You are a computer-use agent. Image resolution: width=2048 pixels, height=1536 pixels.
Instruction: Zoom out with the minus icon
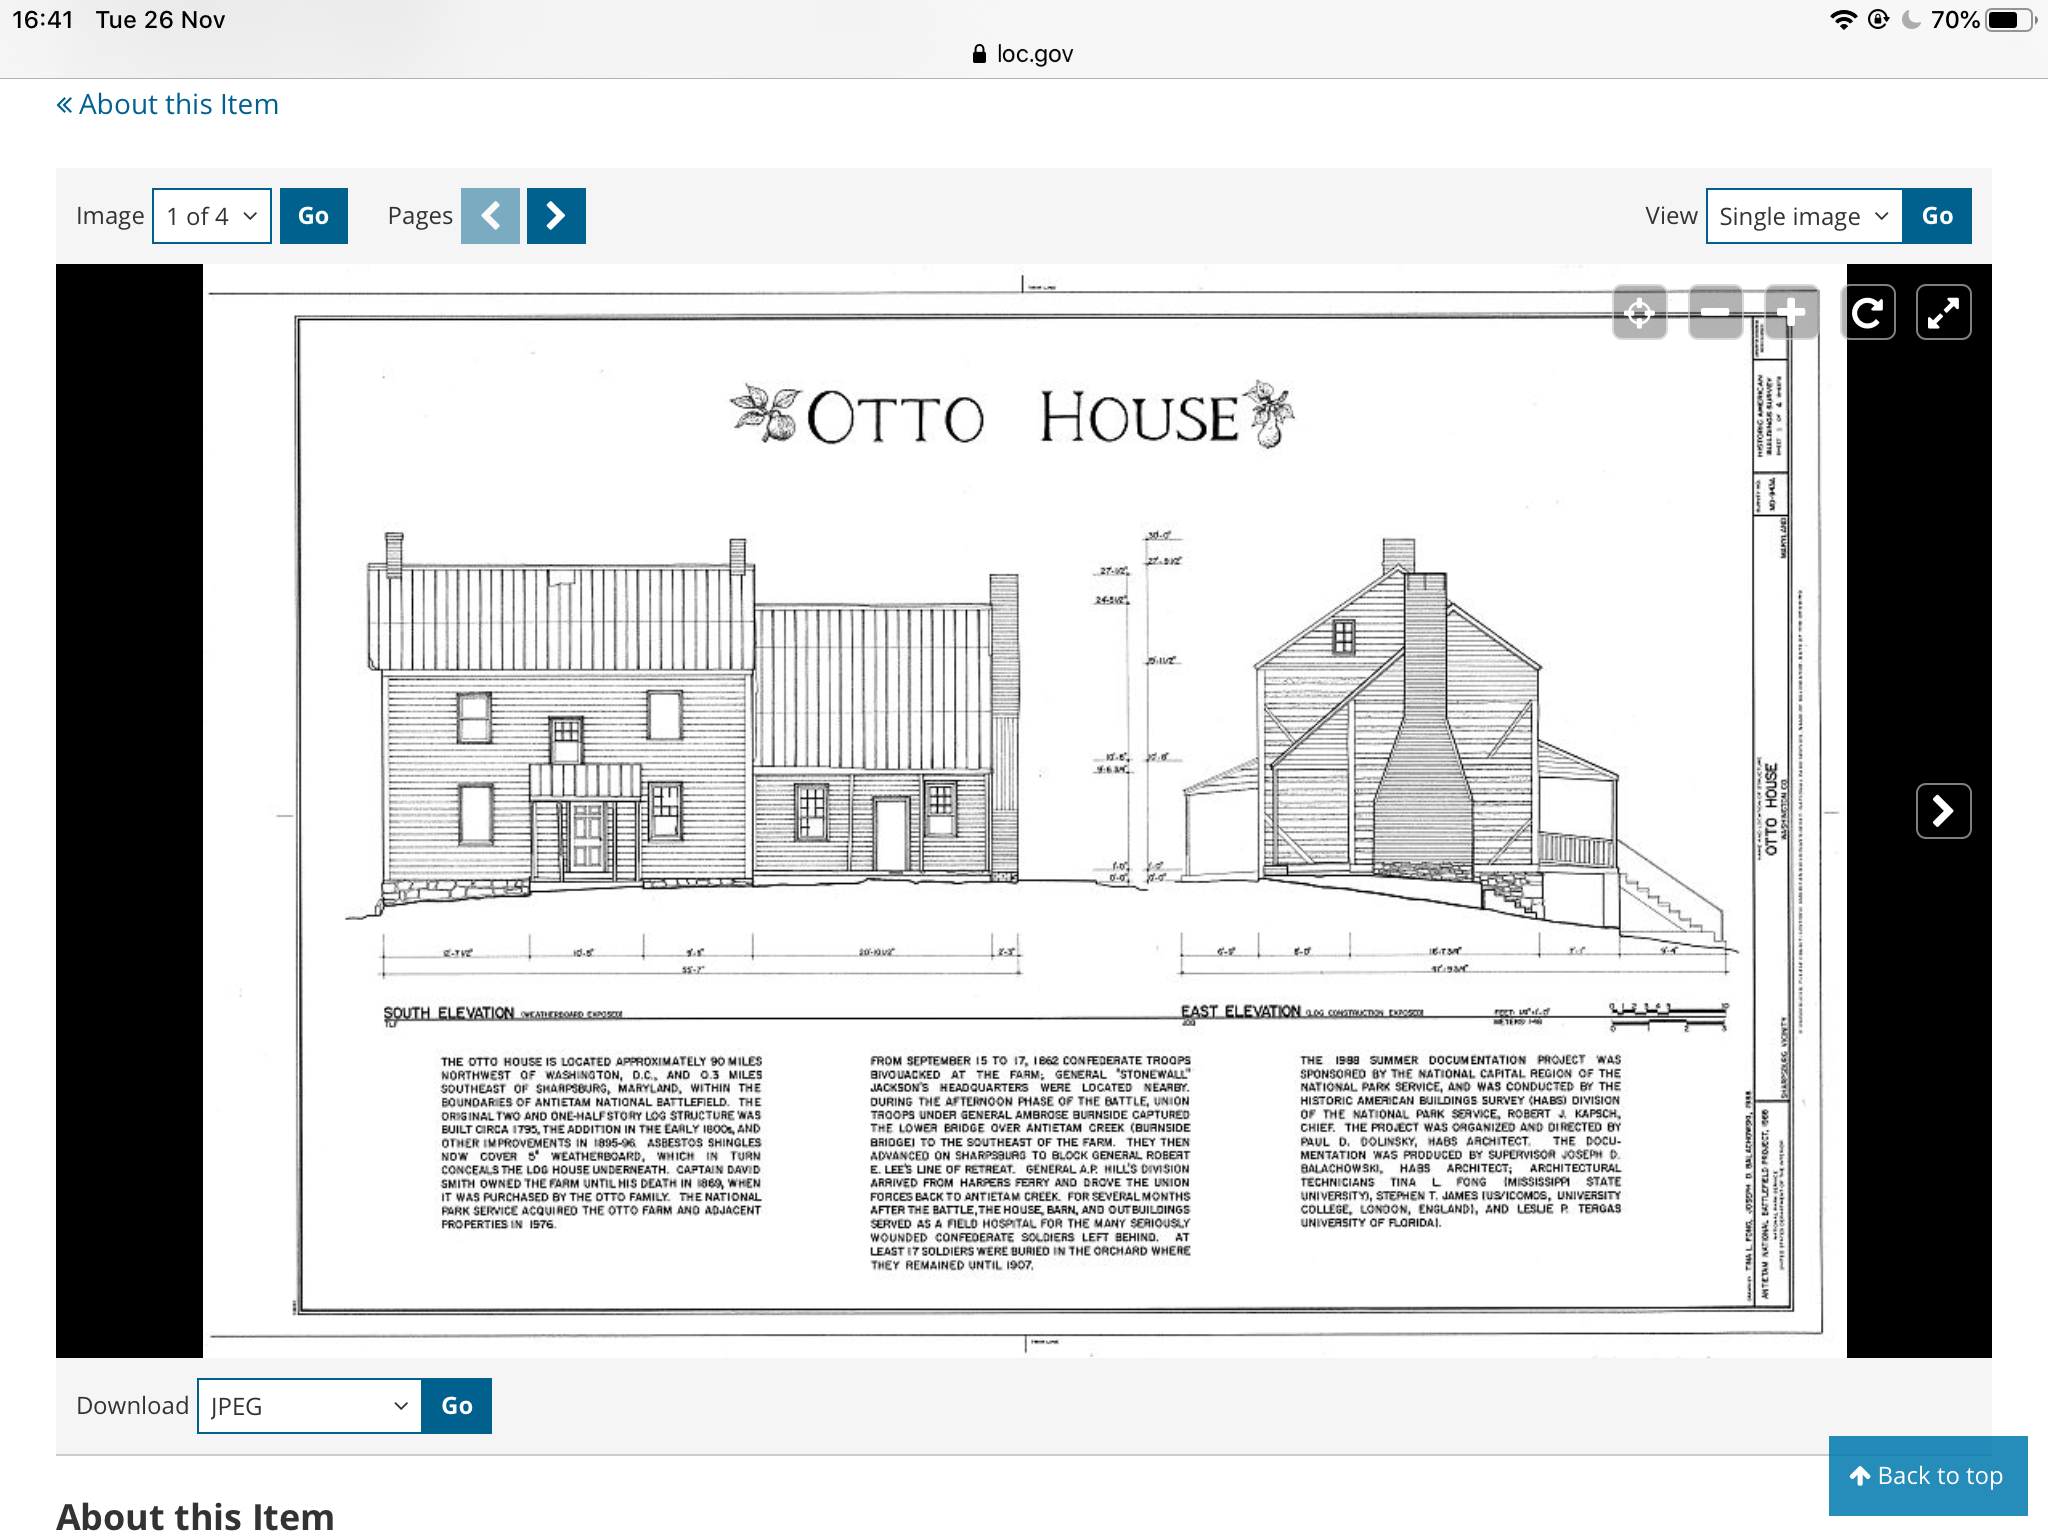pyautogui.click(x=1715, y=313)
